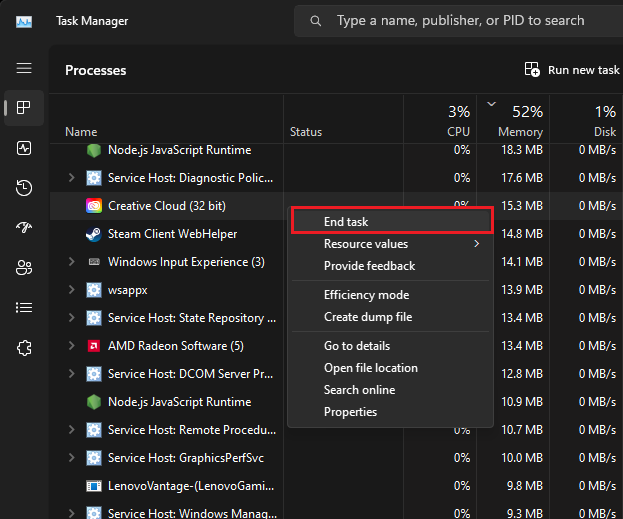This screenshot has height=519, width=623.
Task: Click the search box in Task Manager
Action: tap(460, 20)
